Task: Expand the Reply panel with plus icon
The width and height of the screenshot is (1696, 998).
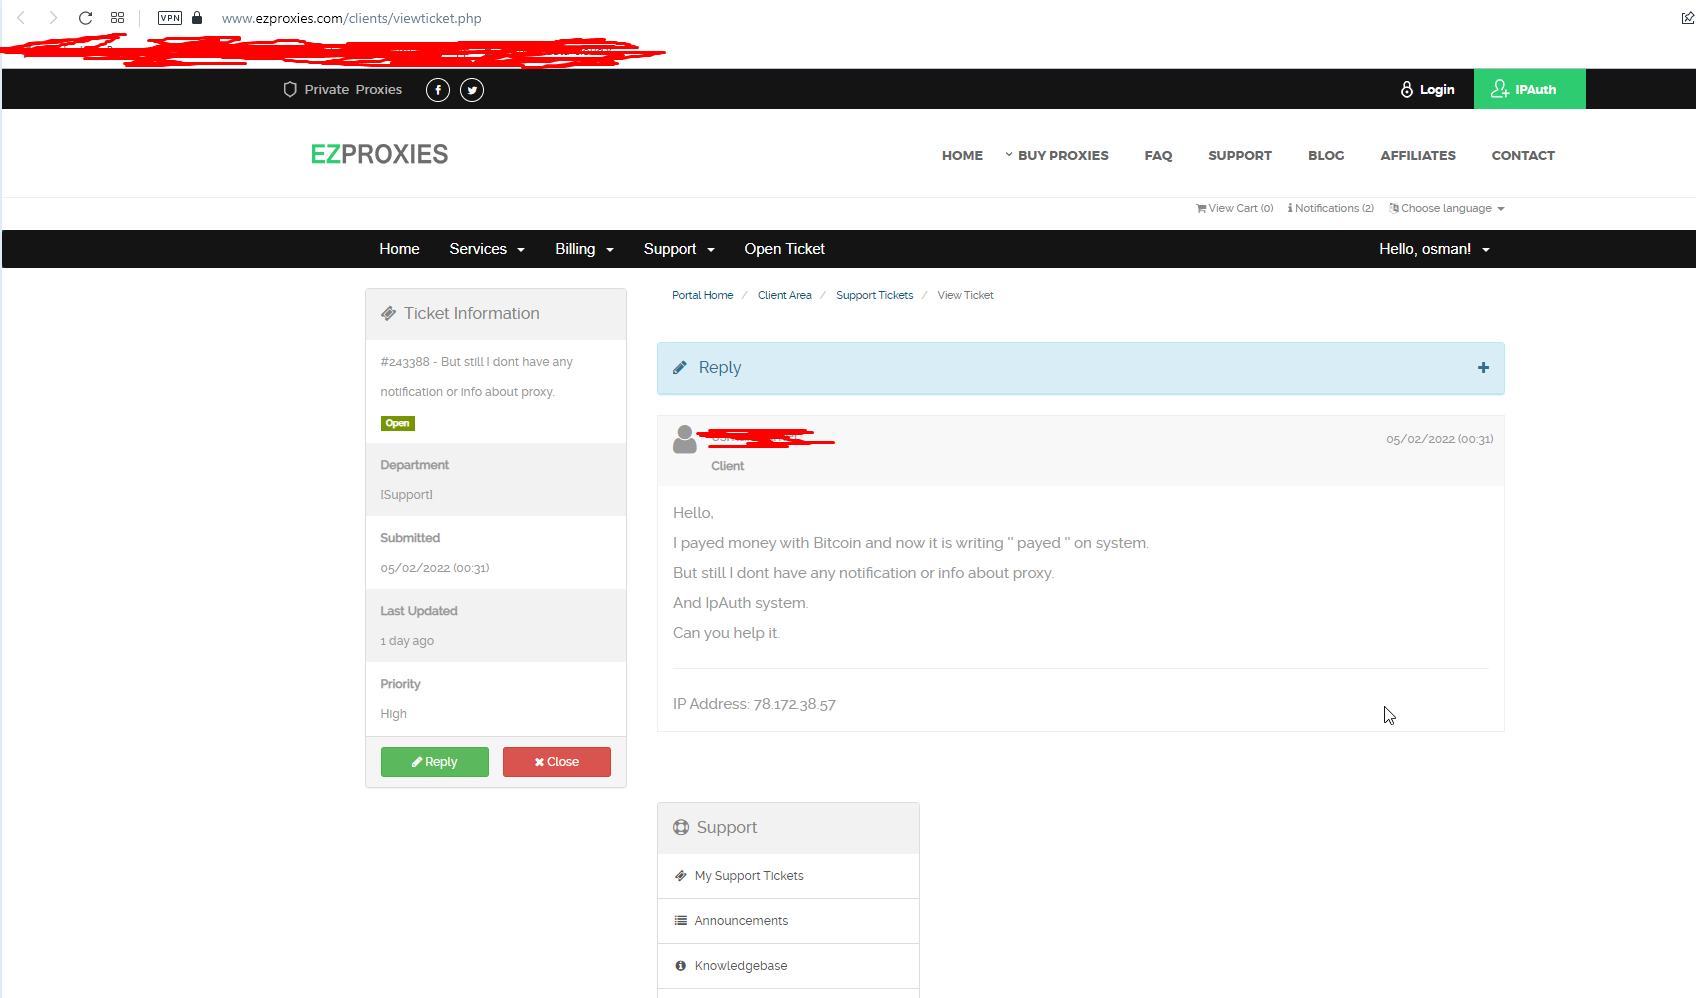Action: [x=1483, y=368]
